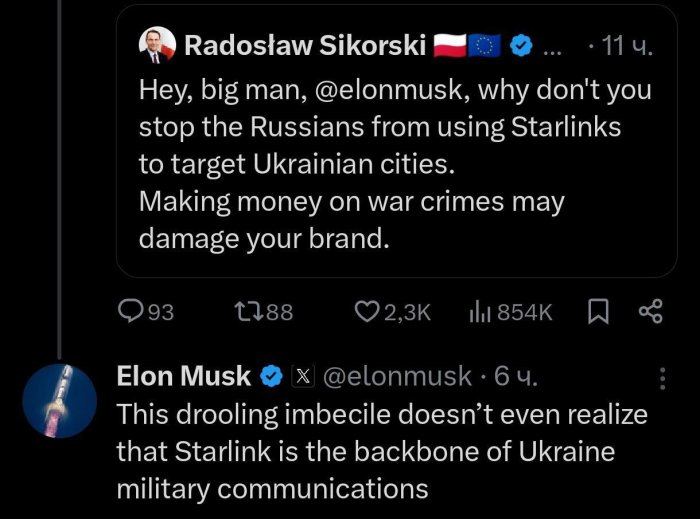
Task: Open Elon Musk's rocket avatar
Action: 60,399
